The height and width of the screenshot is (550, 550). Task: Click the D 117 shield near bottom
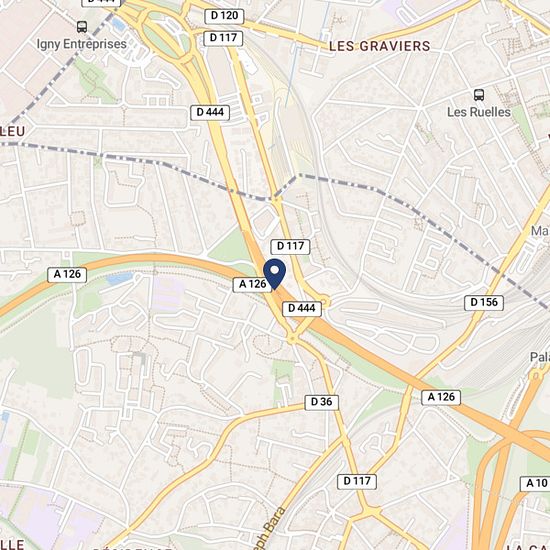coord(357,481)
